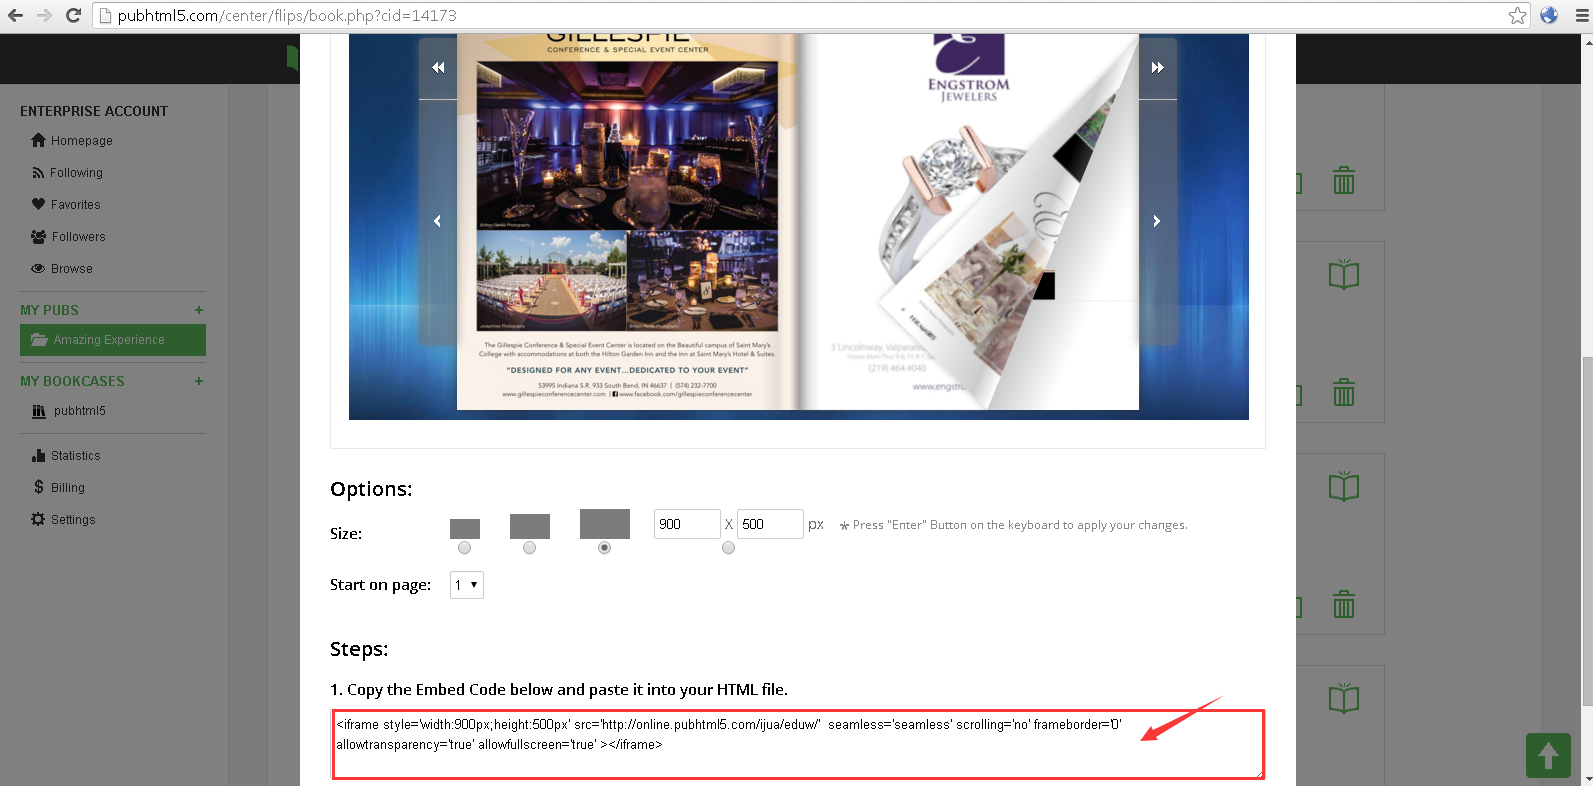
Task: Open Statistics via its bar chart icon
Action: [x=39, y=456]
